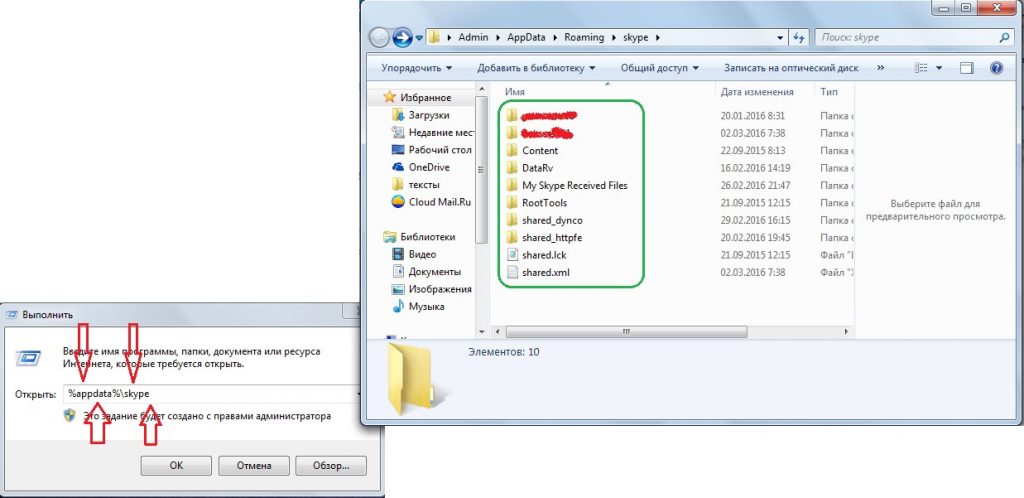Open the Help question mark icon
The height and width of the screenshot is (498, 1024).
996,68
